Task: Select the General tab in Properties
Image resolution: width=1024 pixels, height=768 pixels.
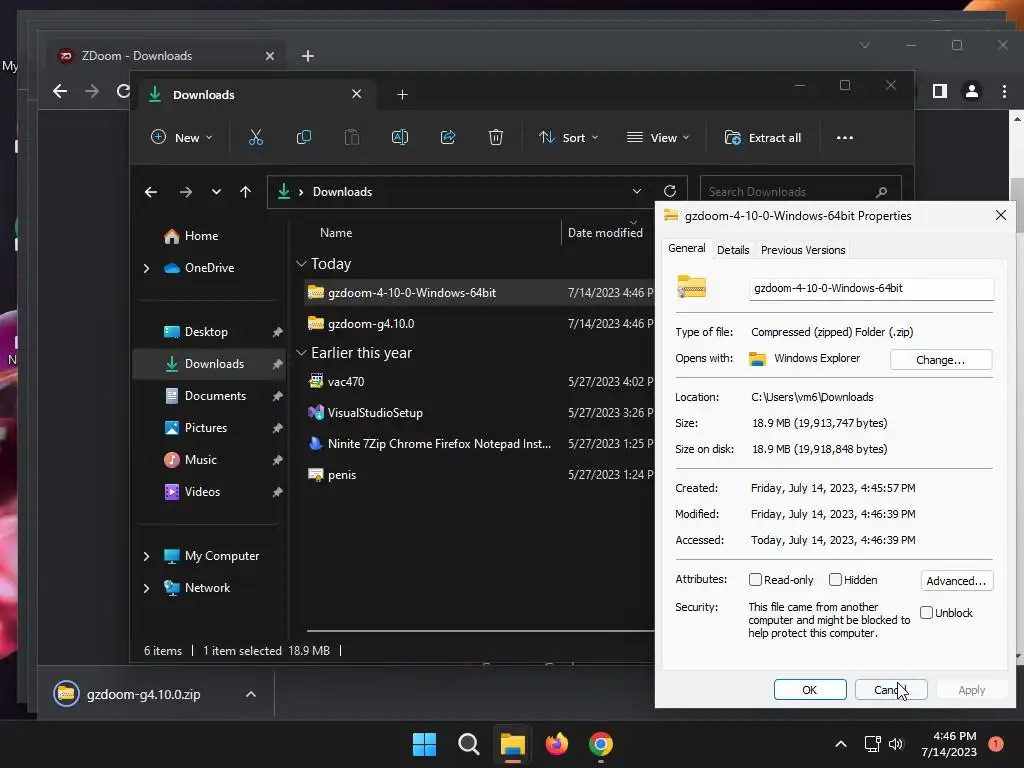Action: pos(686,248)
